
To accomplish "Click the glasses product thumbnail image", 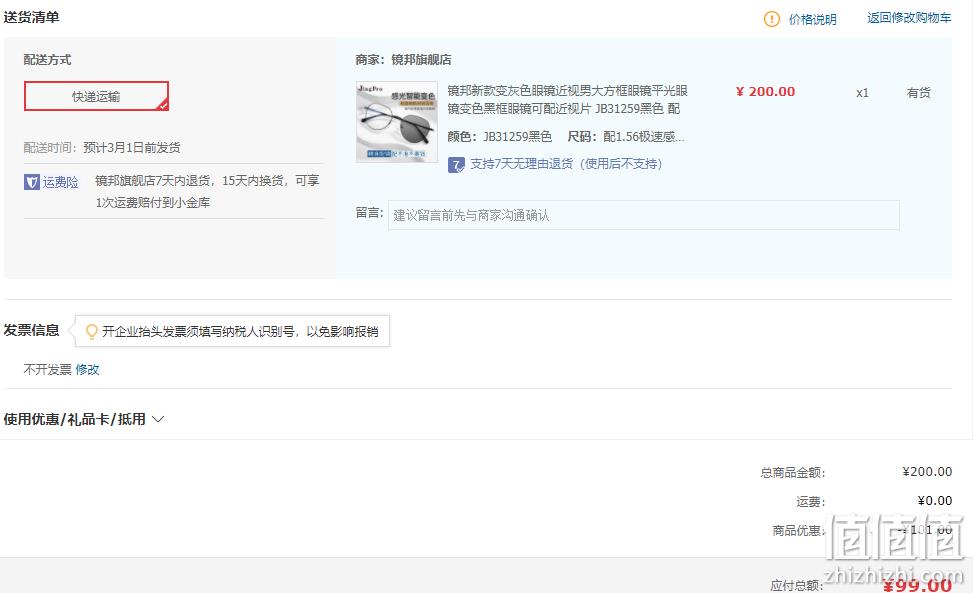I will point(397,122).
